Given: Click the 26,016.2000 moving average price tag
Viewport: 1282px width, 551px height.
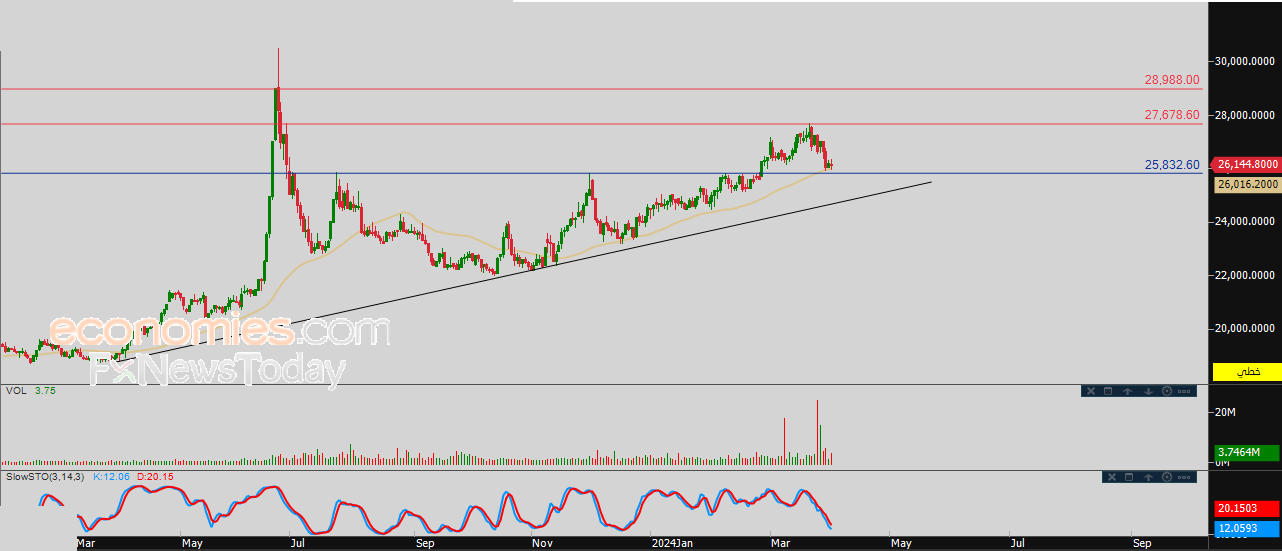Looking at the screenshot, I should 1247,185.
